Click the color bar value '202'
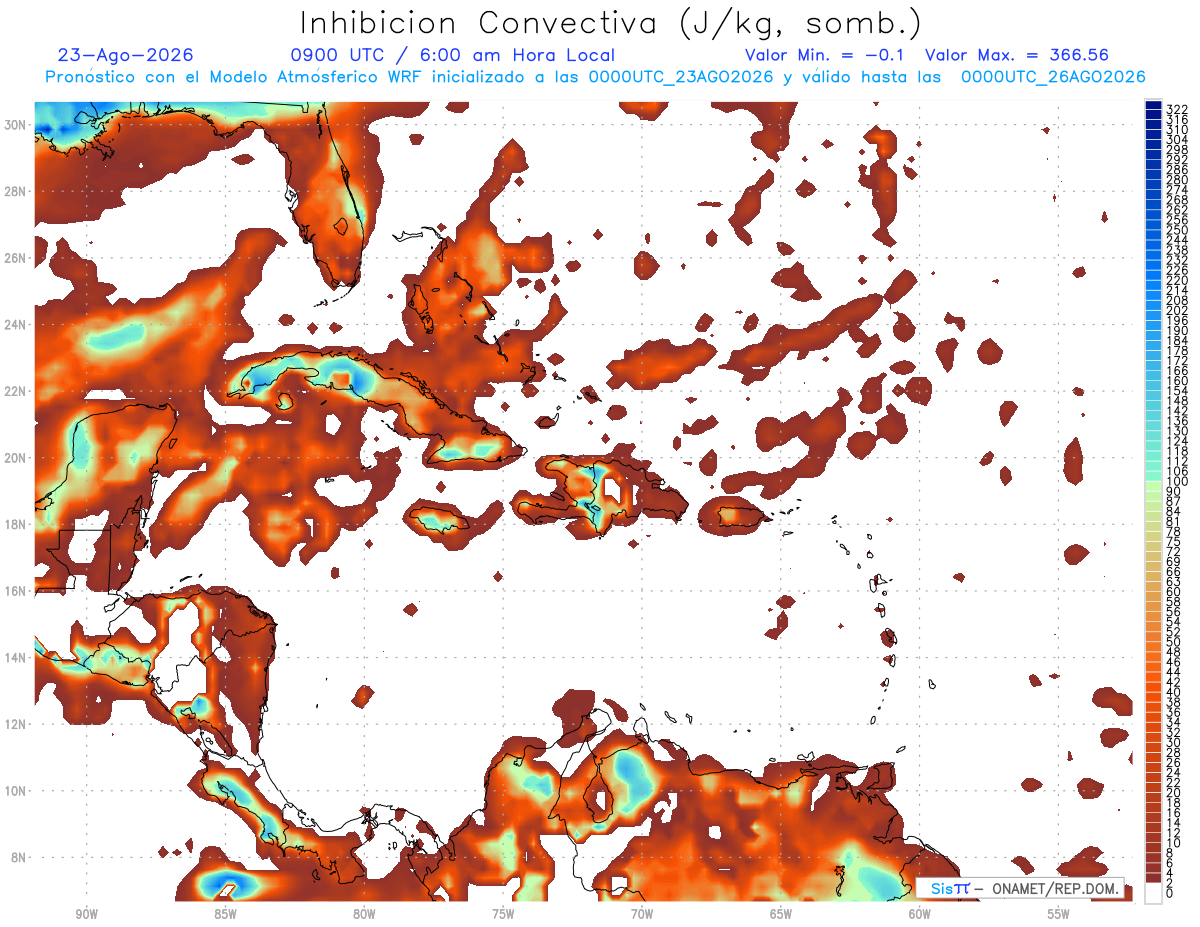Viewport: 1200px width, 927px height. click(x=1177, y=311)
